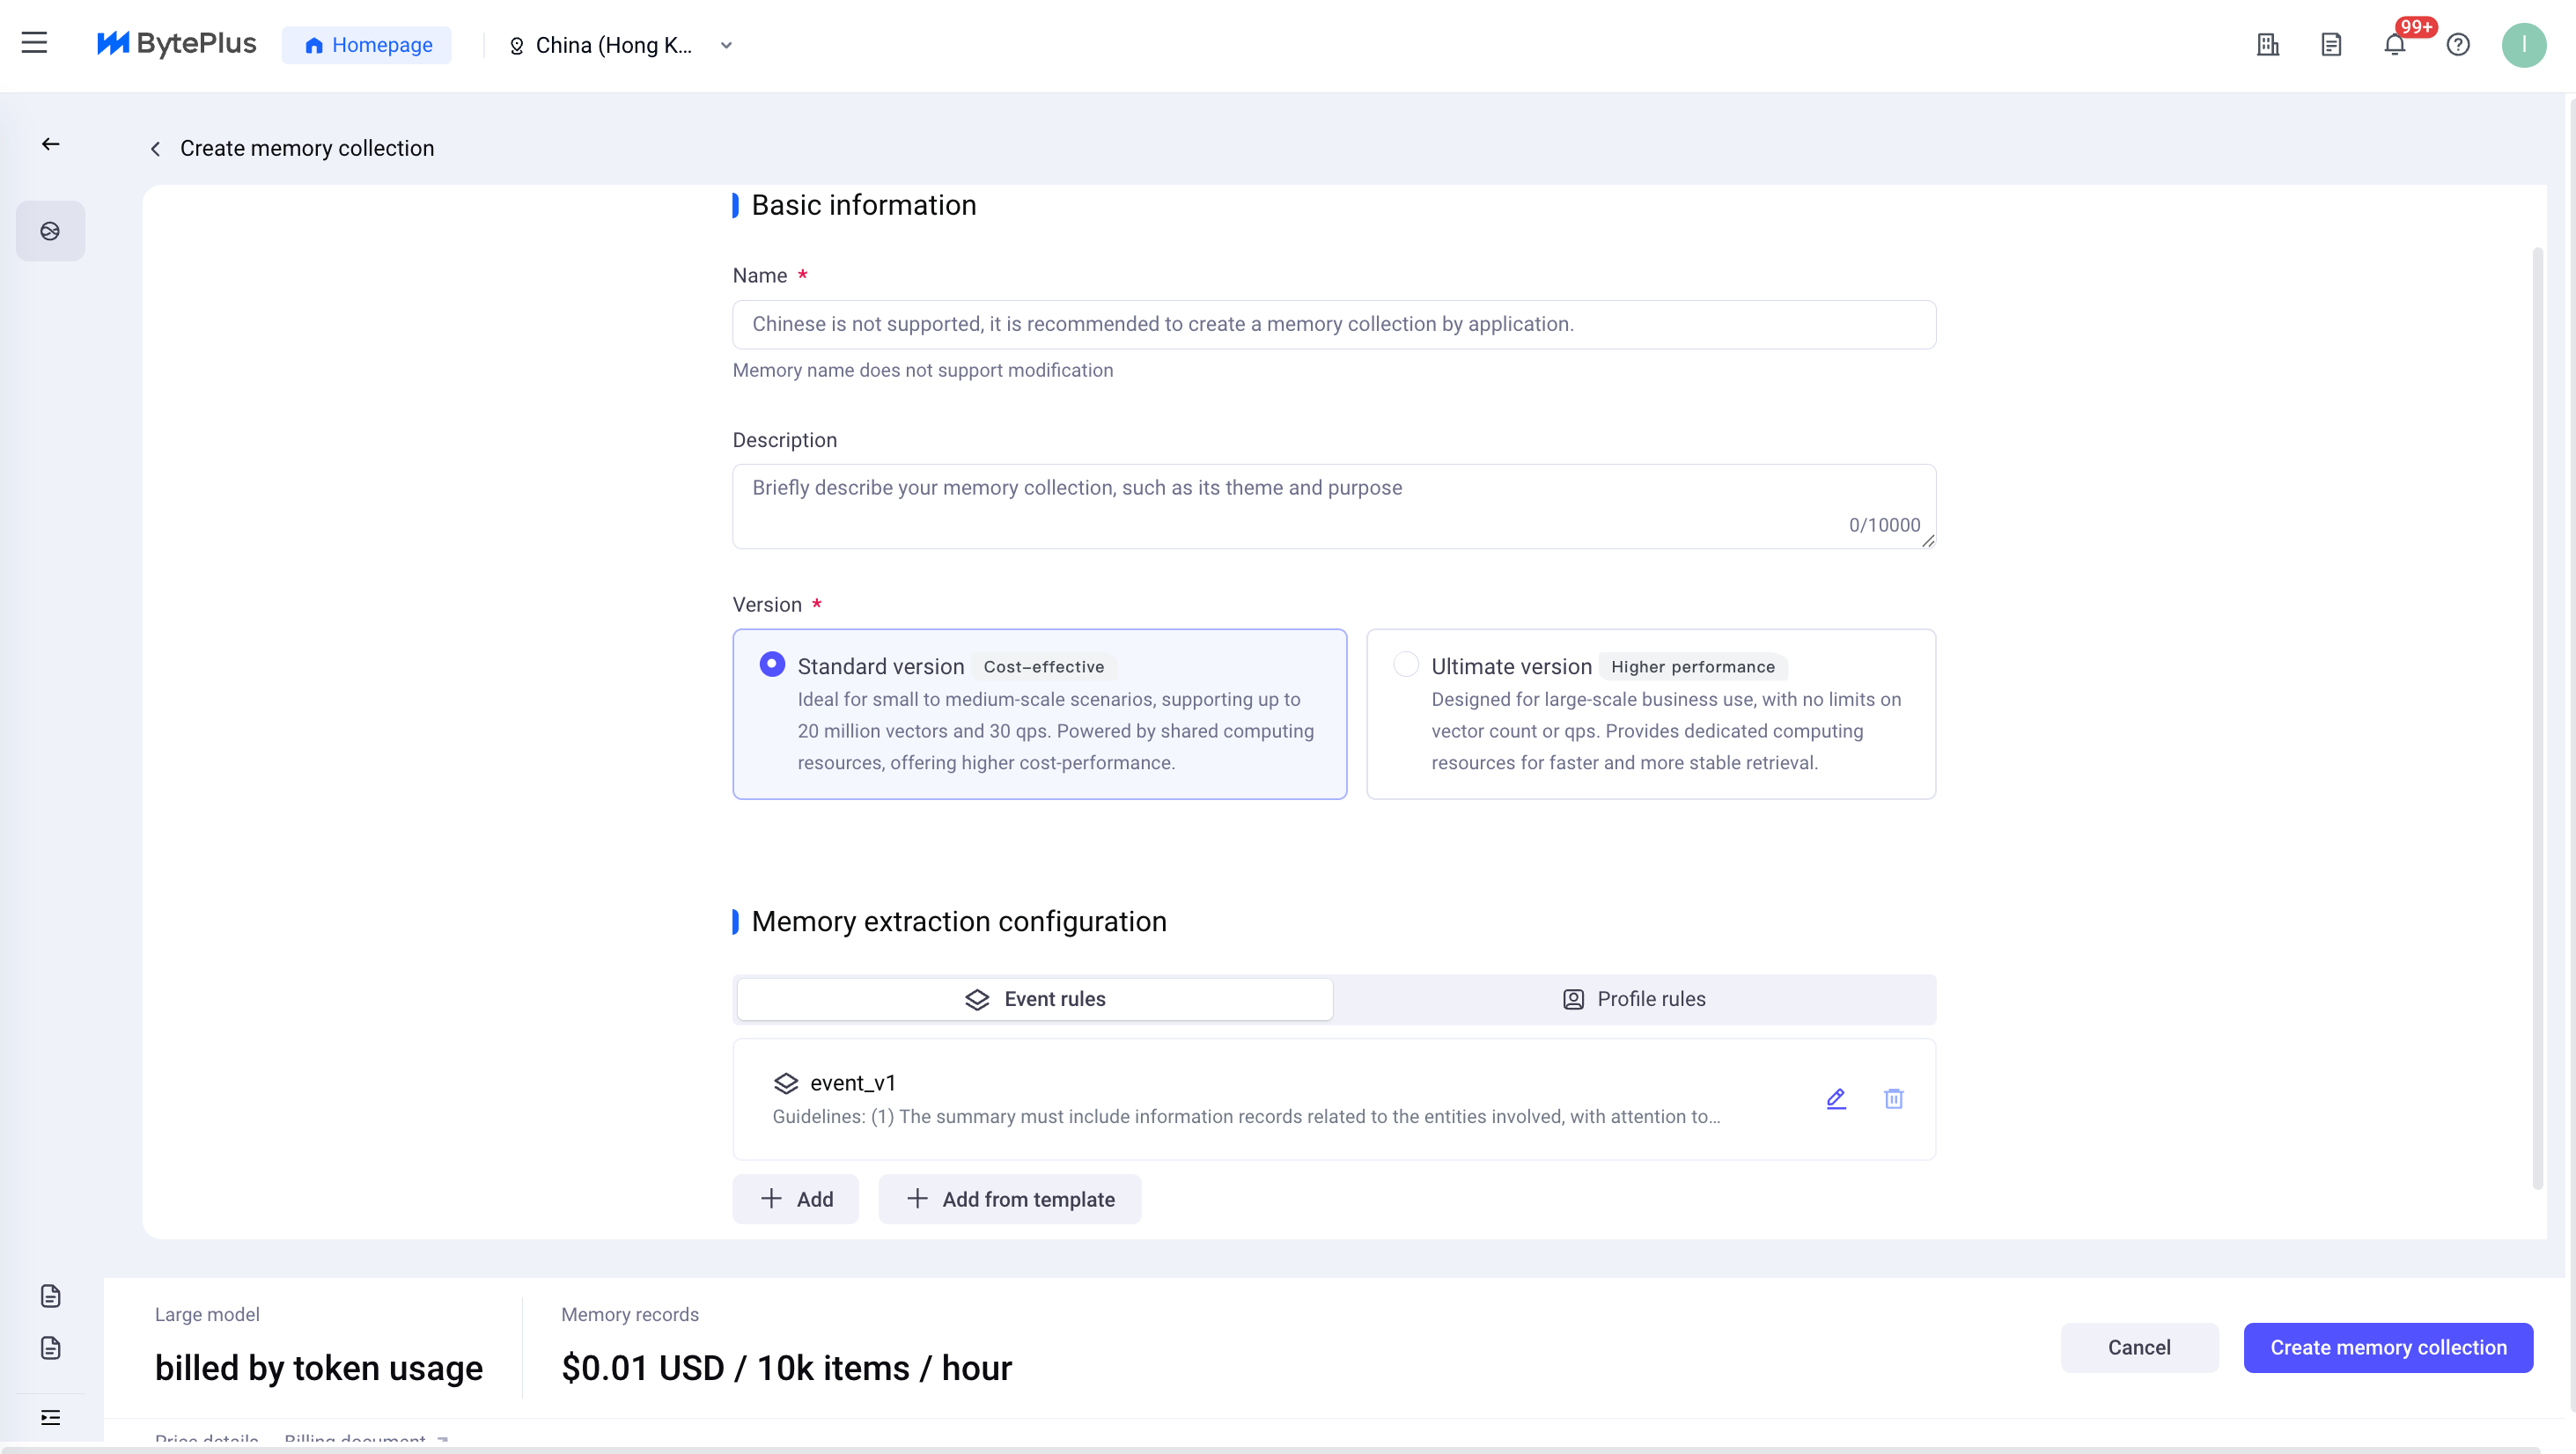2576x1454 pixels.
Task: Edit the event_v1 rule
Action: [x=1836, y=1099]
